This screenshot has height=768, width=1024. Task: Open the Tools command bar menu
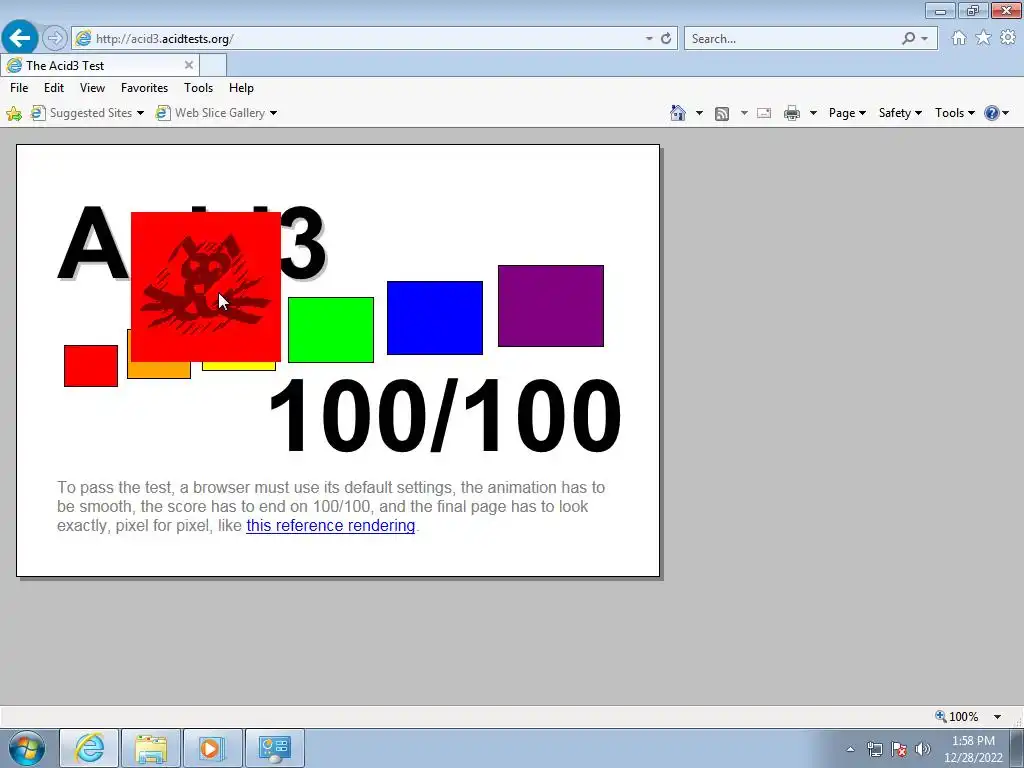(x=954, y=113)
